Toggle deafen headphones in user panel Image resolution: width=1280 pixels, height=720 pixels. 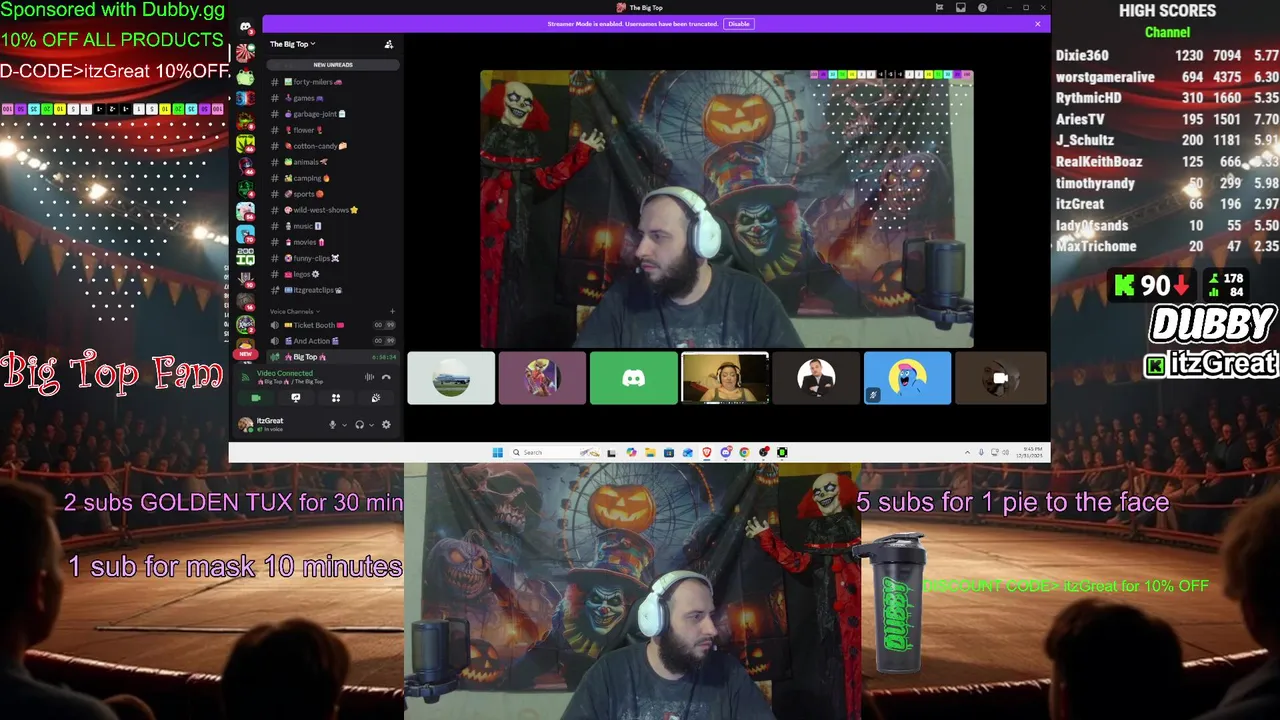click(359, 425)
